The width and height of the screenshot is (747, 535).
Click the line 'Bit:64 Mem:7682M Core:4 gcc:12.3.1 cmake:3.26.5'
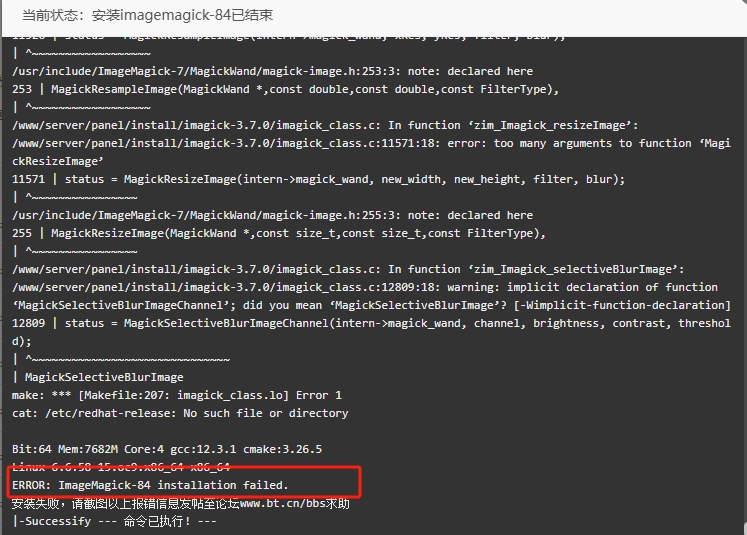click(x=167, y=449)
